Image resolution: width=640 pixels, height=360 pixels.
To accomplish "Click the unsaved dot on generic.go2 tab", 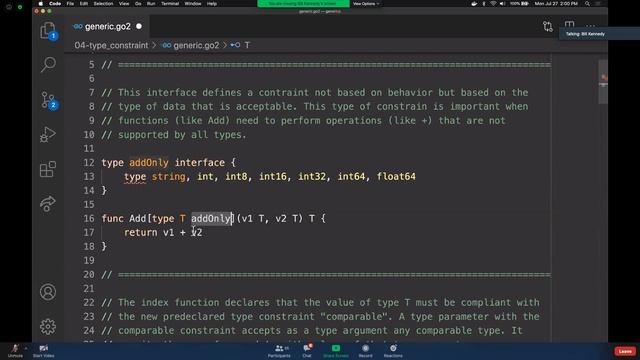I will click(139, 27).
